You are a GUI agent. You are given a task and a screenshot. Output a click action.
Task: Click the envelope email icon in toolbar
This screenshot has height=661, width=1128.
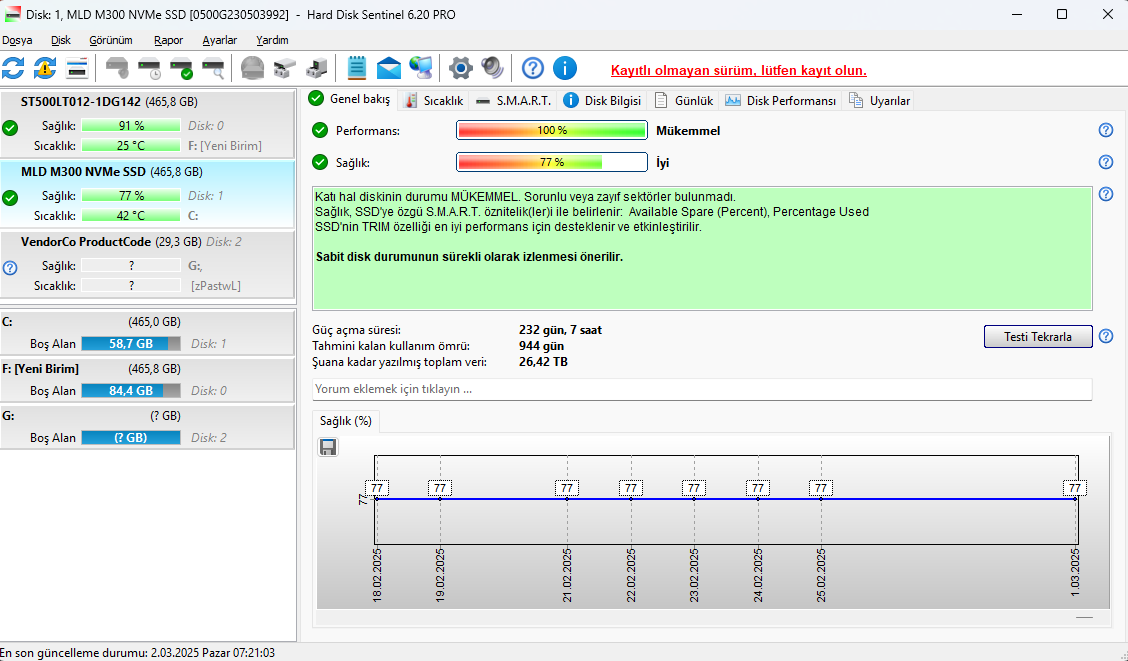tap(388, 68)
